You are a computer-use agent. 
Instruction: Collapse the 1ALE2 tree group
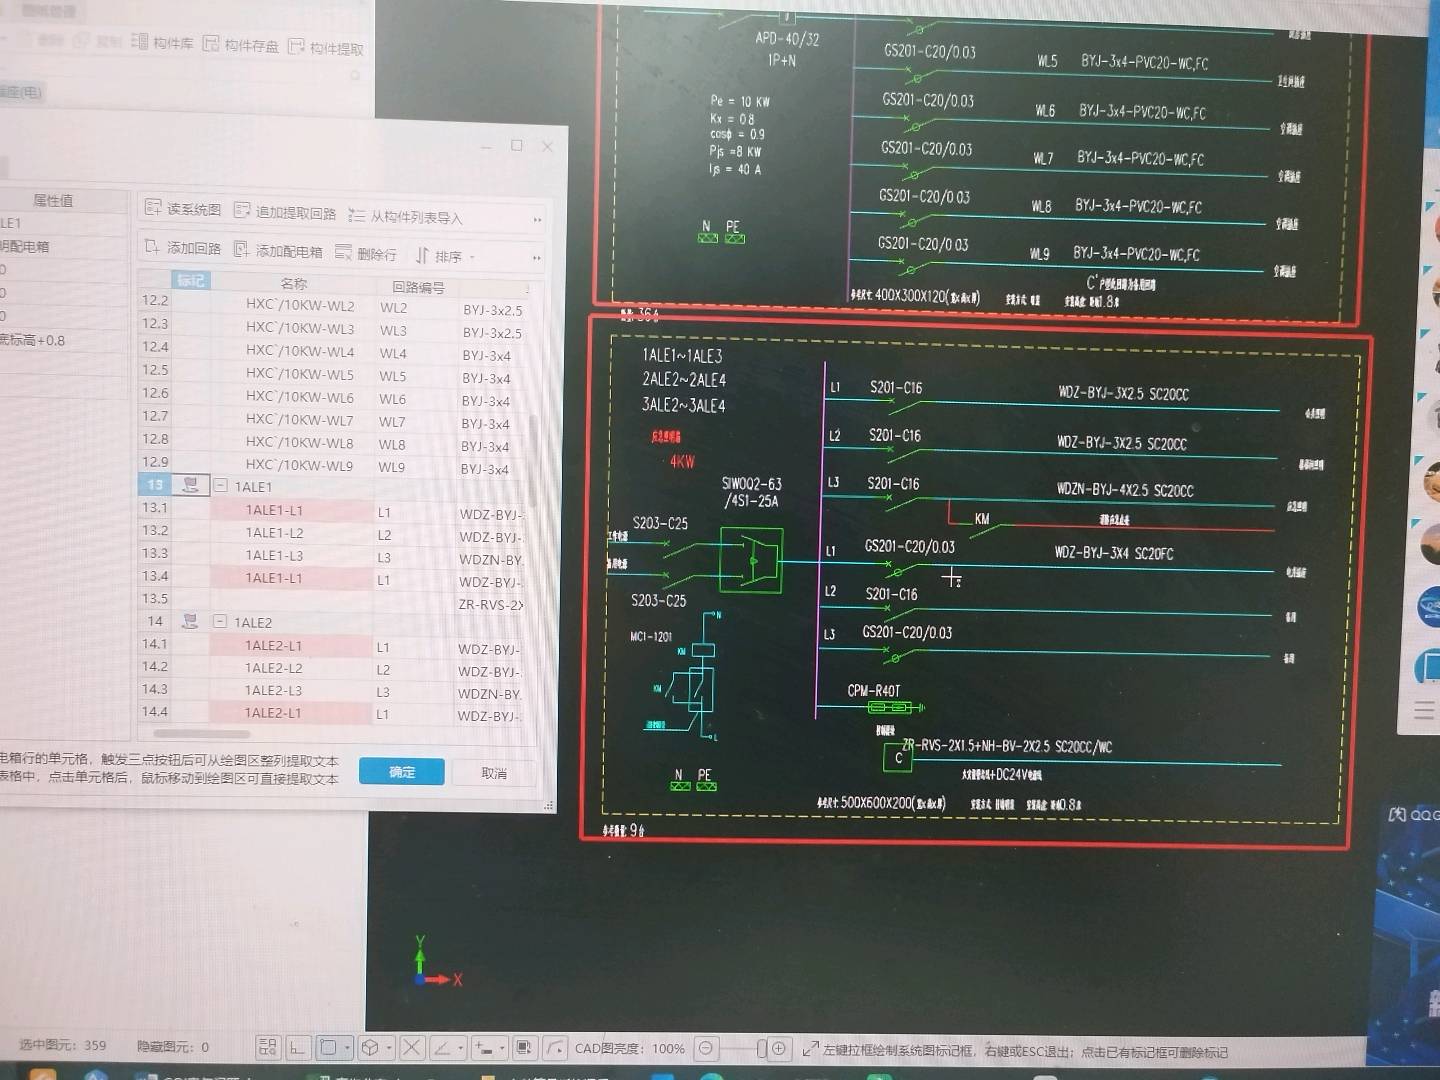219,621
